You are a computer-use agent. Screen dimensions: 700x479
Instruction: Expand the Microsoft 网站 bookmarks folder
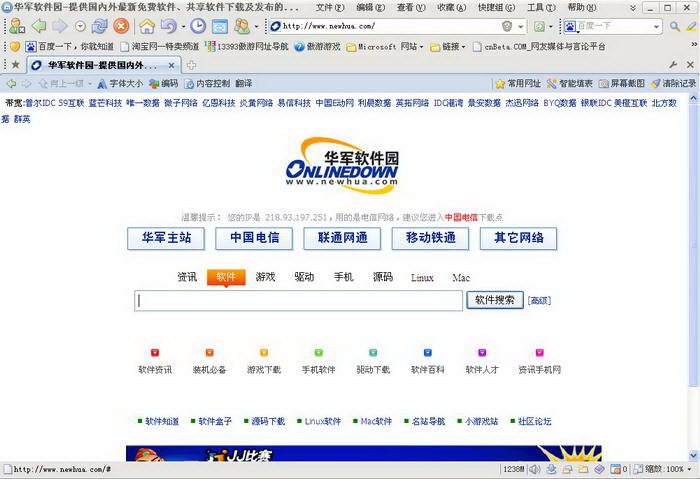tap(384, 46)
